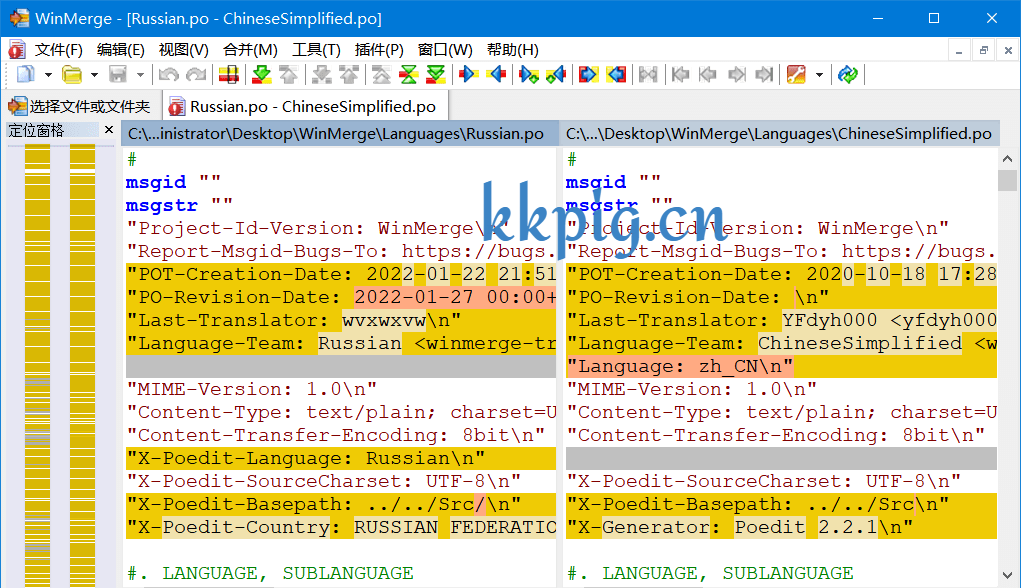Click the "X-Poedit-Language: Russian" line
Image resolution: width=1021 pixels, height=588 pixels.
(341, 458)
